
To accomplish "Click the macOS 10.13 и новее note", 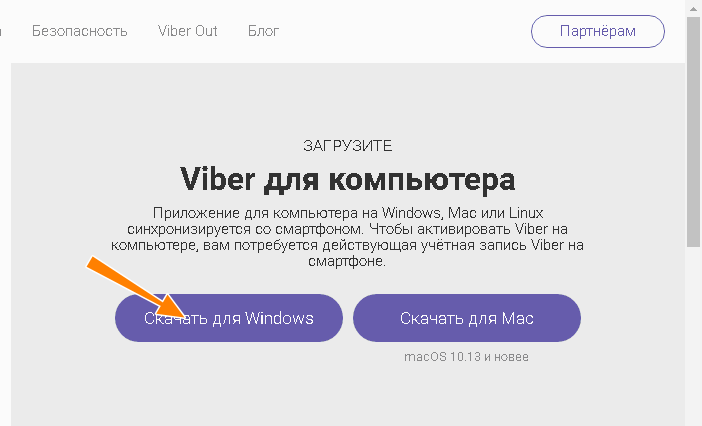I will point(466,357).
